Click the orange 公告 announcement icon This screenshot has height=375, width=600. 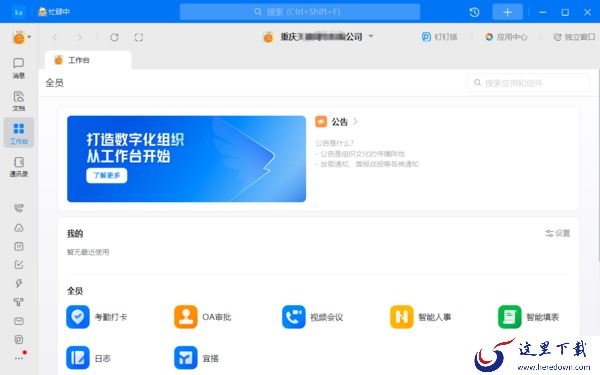pyautogui.click(x=321, y=122)
